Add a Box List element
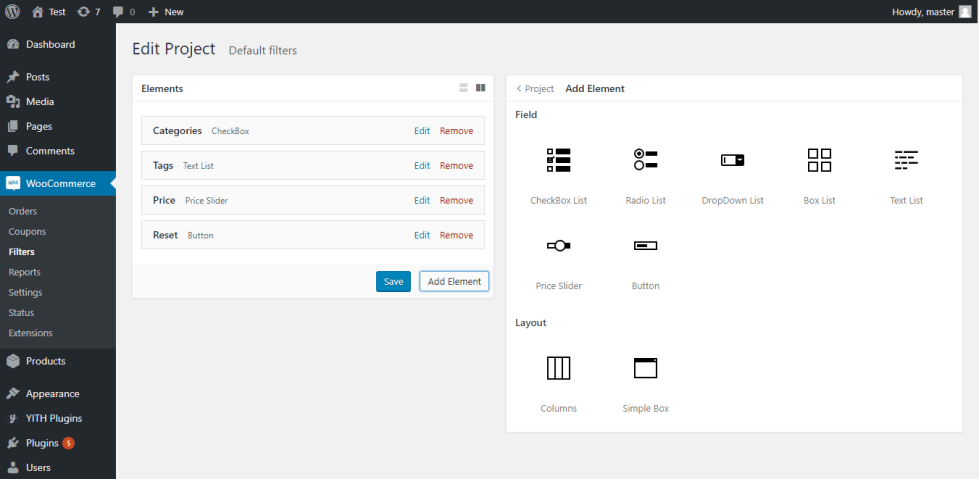The width and height of the screenshot is (979, 479). [819, 160]
